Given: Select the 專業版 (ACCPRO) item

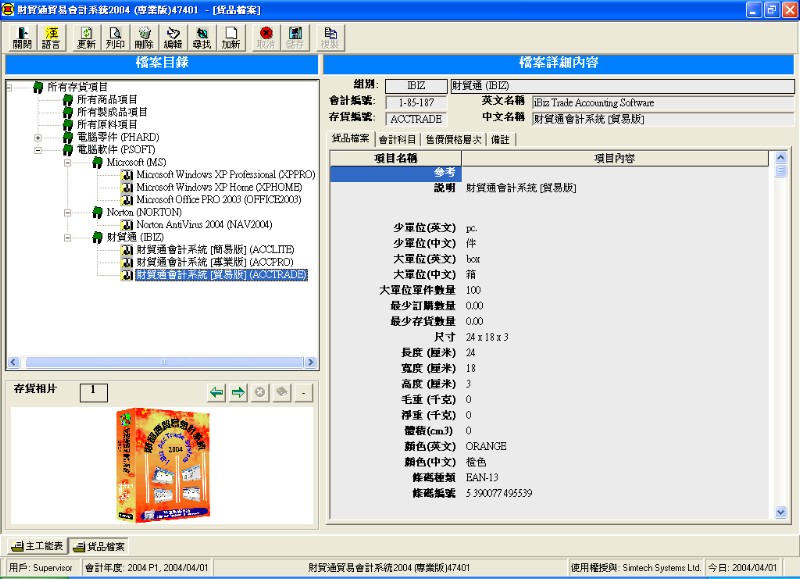Looking at the screenshot, I should 215,262.
